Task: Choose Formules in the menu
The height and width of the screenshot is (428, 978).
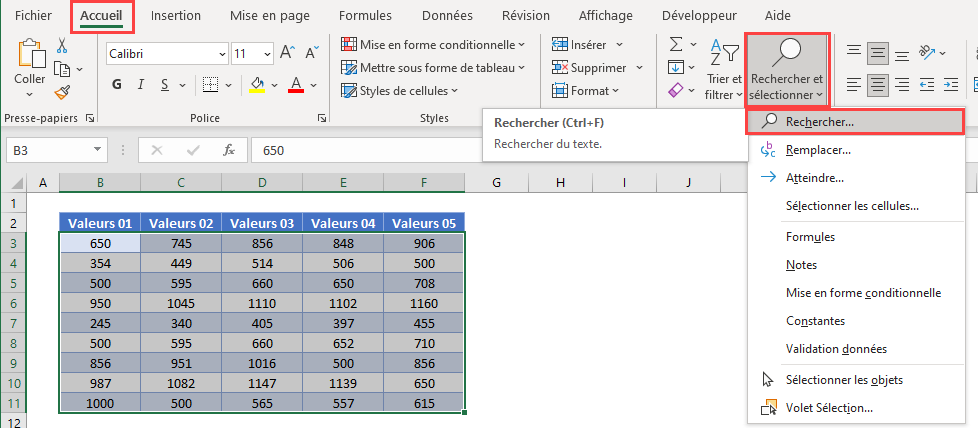Action: tap(855, 237)
